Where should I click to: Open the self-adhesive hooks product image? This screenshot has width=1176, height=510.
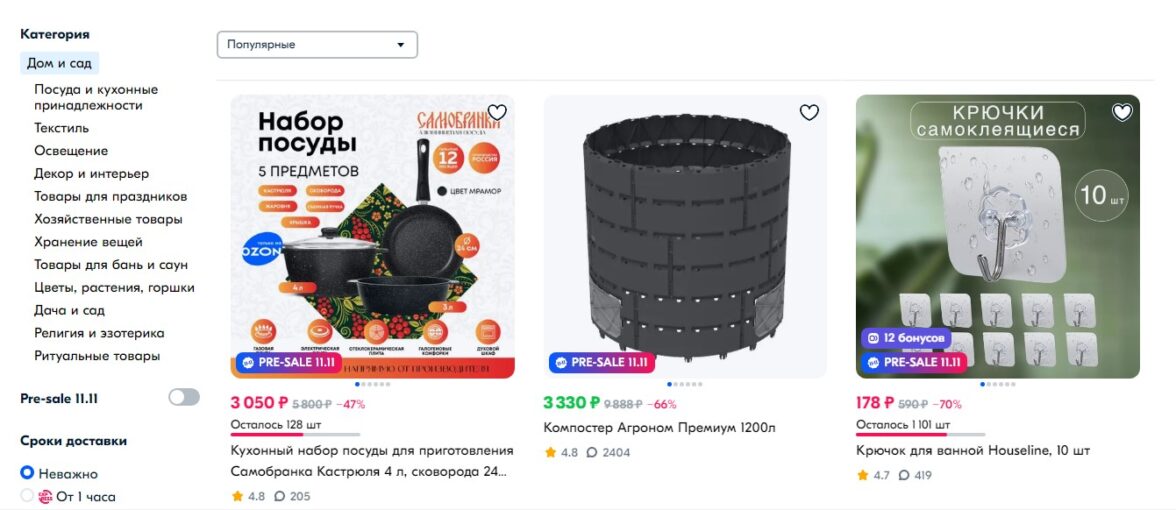pyautogui.click(x=997, y=230)
